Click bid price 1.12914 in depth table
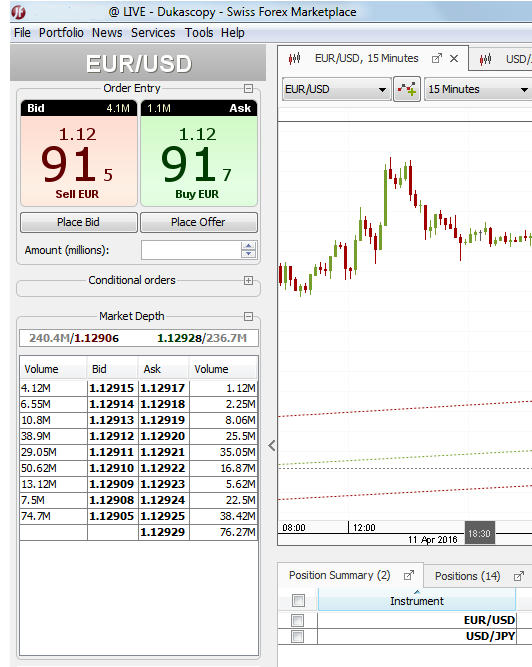 click(x=111, y=404)
